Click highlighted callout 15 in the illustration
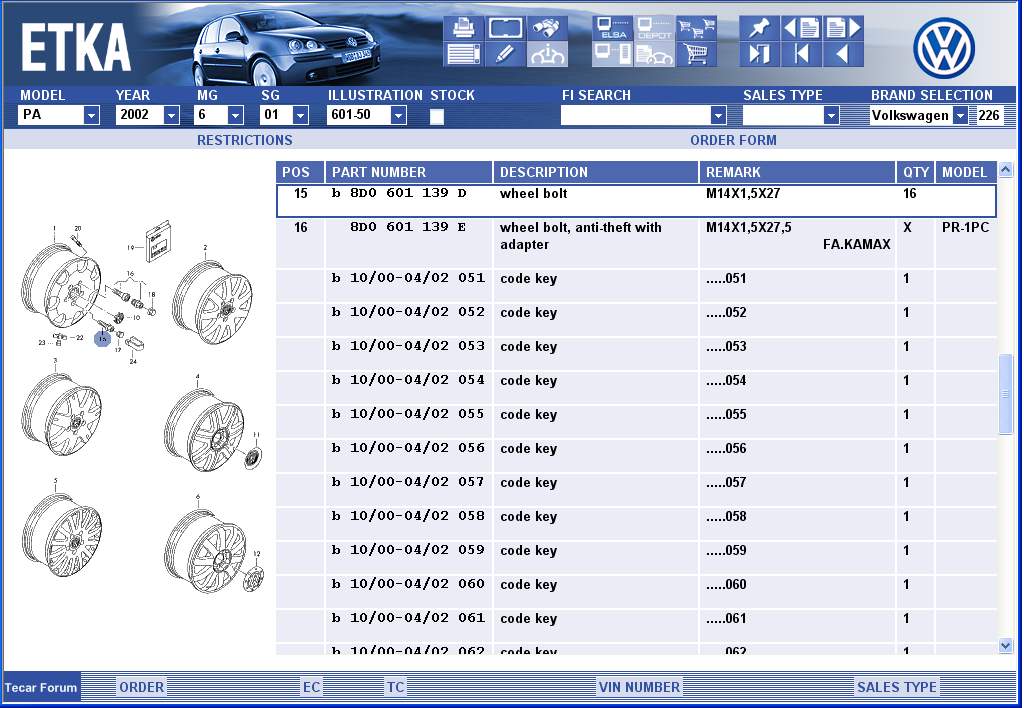 [103, 339]
